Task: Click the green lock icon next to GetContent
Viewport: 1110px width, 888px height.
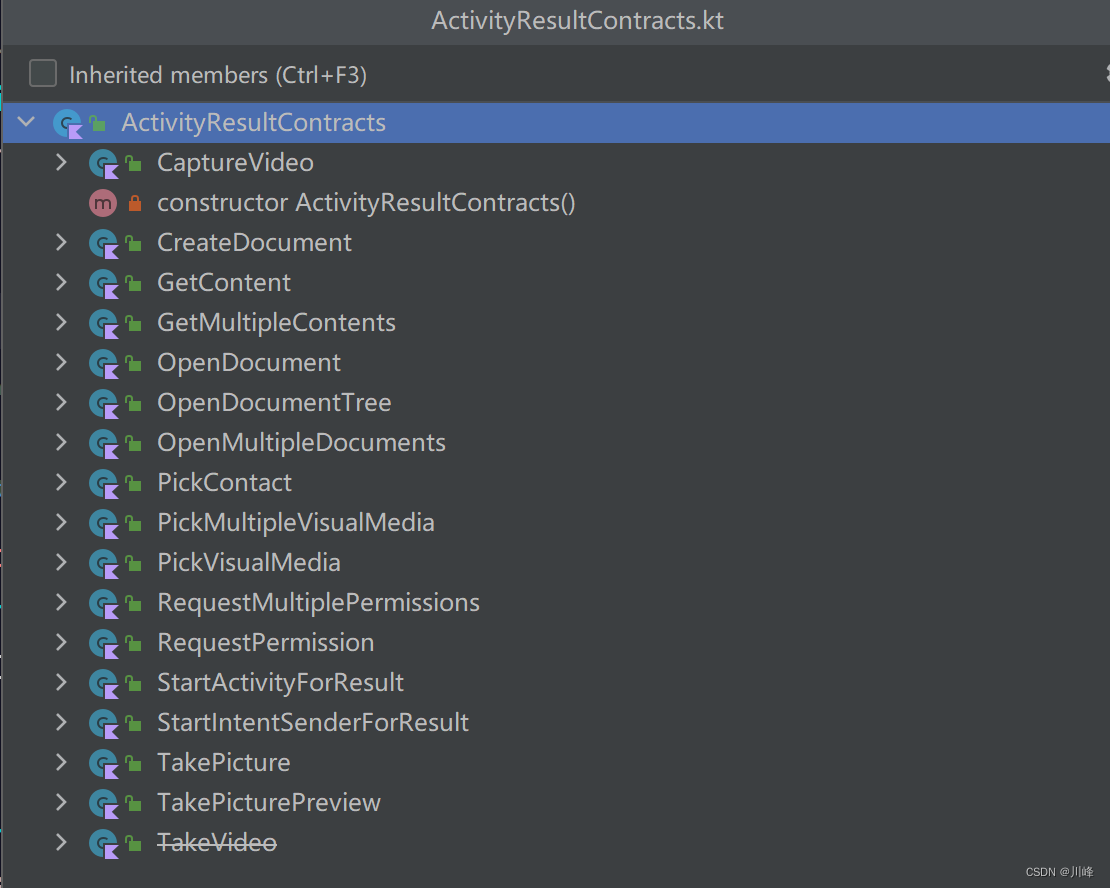Action: 133,282
